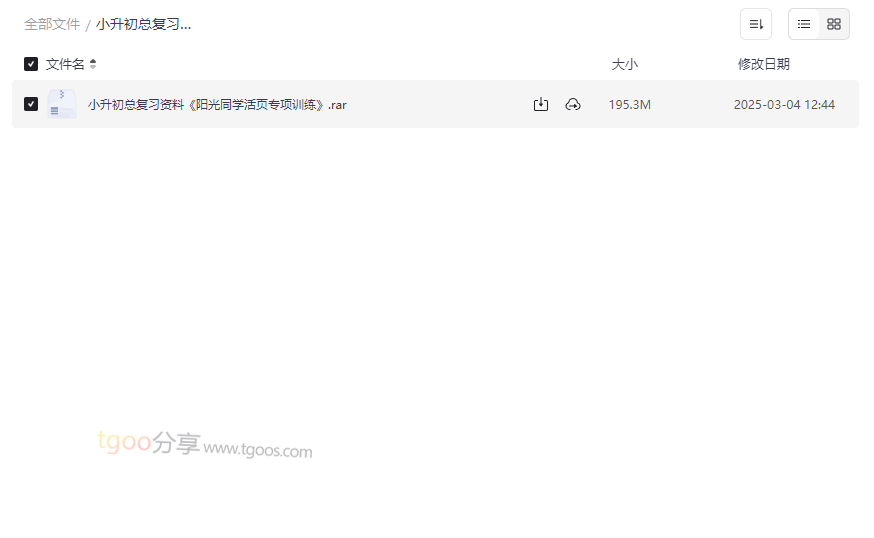Click the 2025-03-04 12:44 date cell

tap(784, 105)
